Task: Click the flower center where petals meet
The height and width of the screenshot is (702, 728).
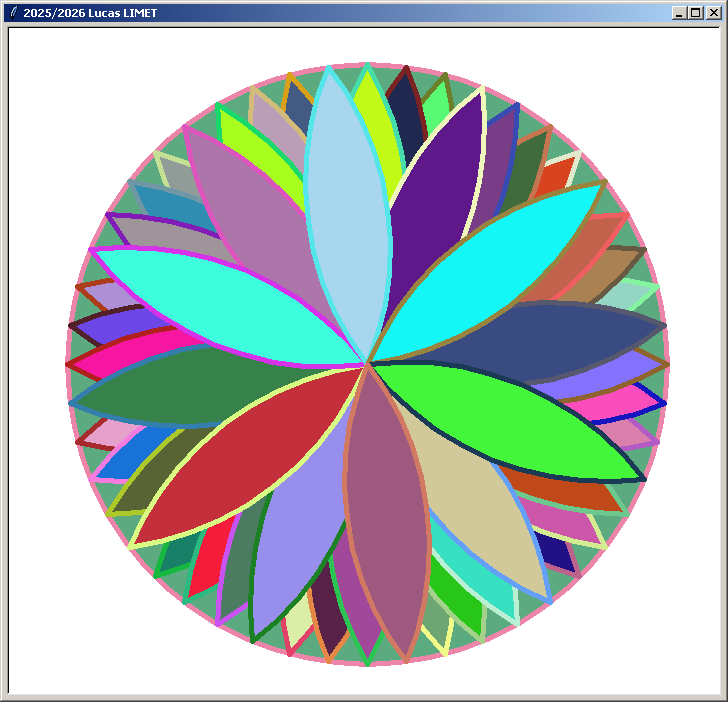Action: (x=368, y=363)
